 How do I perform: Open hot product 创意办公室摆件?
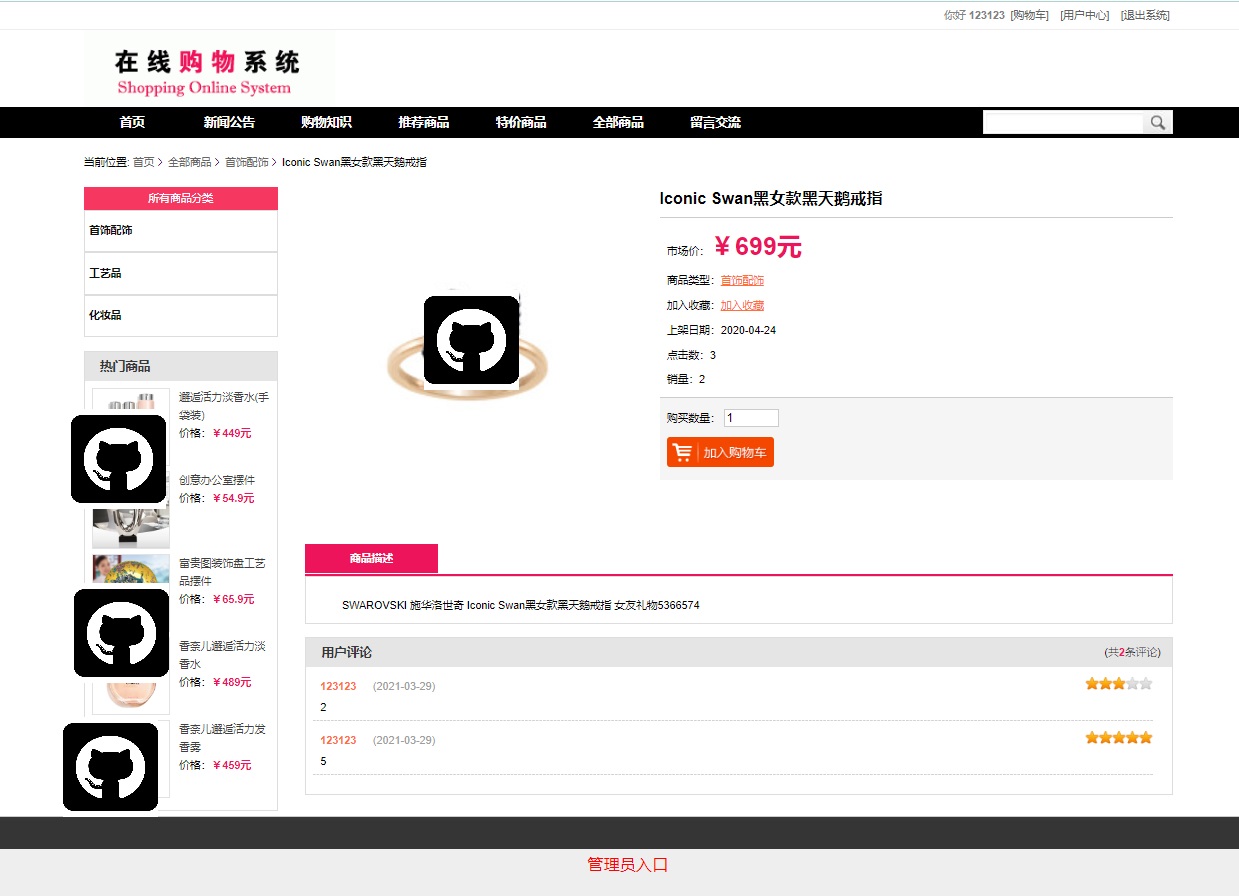217,480
